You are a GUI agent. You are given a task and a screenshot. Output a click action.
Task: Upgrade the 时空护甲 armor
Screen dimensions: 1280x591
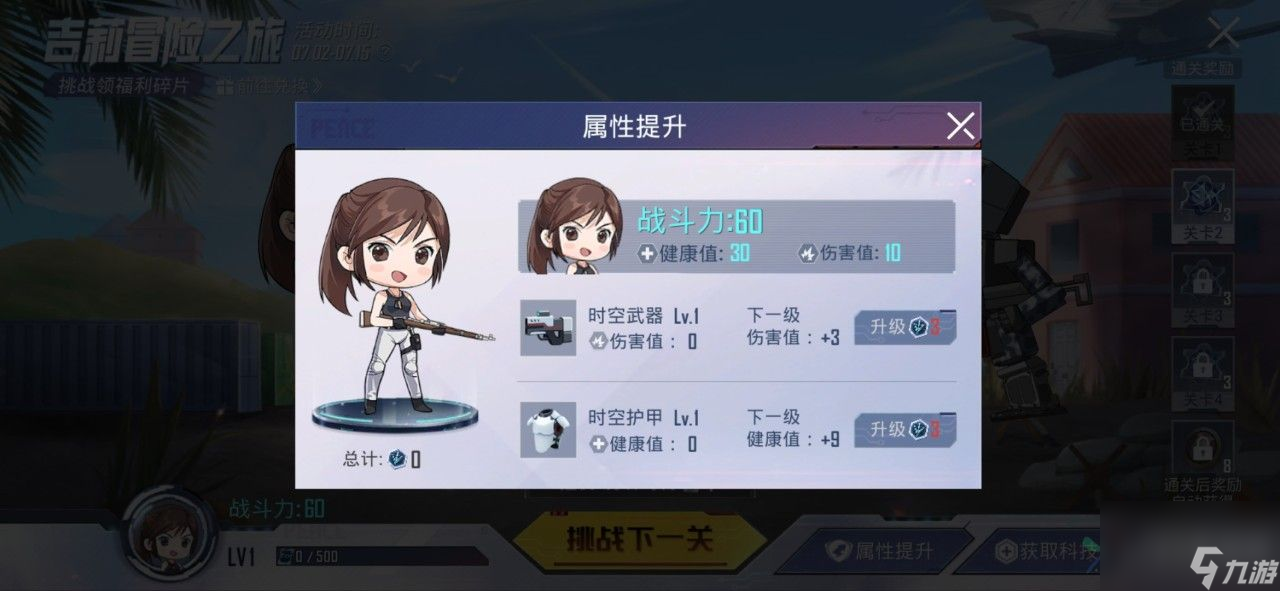[x=905, y=430]
